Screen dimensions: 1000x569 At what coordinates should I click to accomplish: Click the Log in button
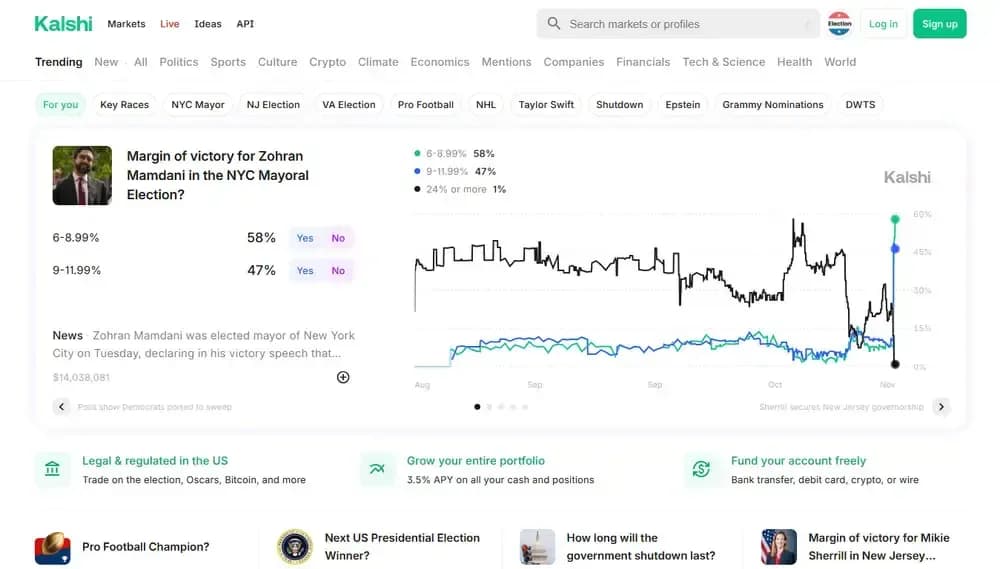tap(883, 24)
